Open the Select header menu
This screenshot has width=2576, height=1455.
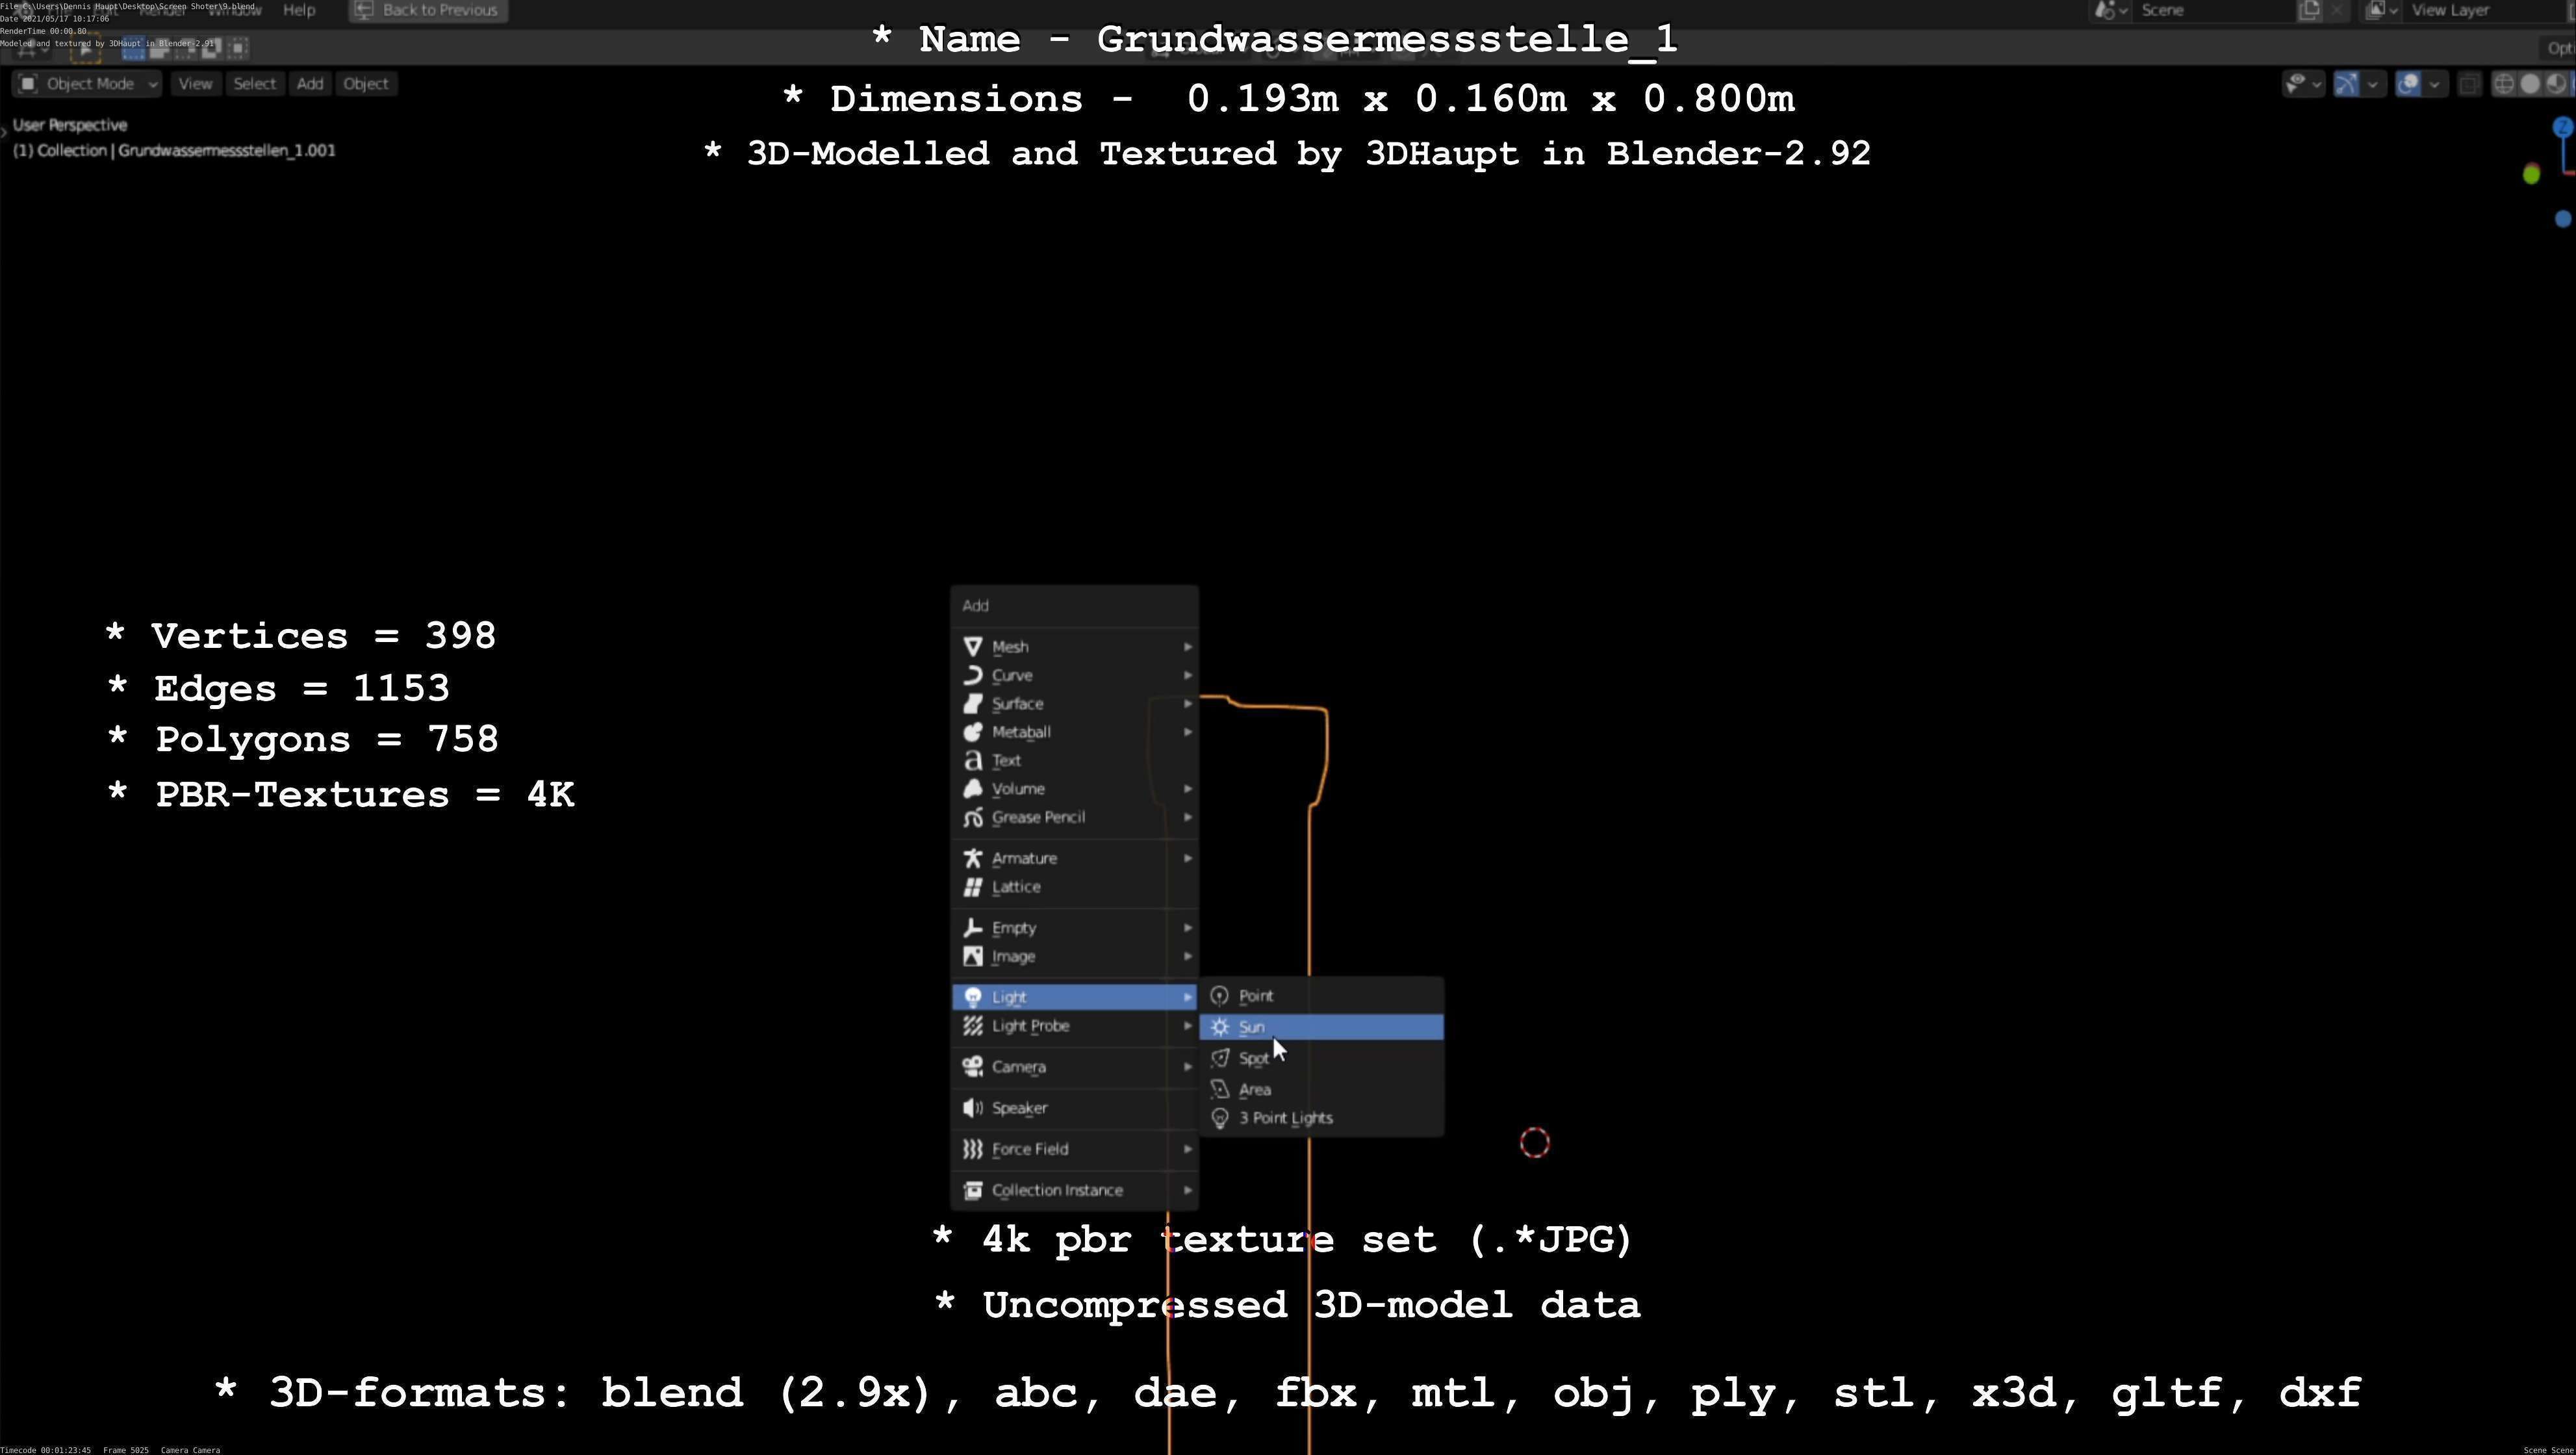tap(254, 84)
